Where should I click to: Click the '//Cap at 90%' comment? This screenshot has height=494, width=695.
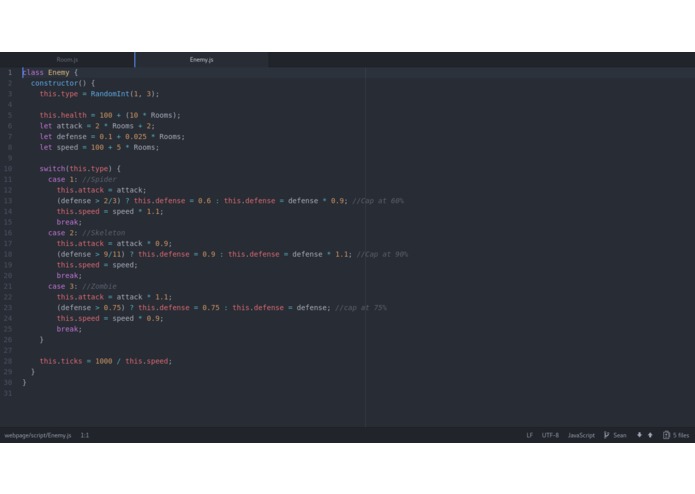tap(382, 254)
